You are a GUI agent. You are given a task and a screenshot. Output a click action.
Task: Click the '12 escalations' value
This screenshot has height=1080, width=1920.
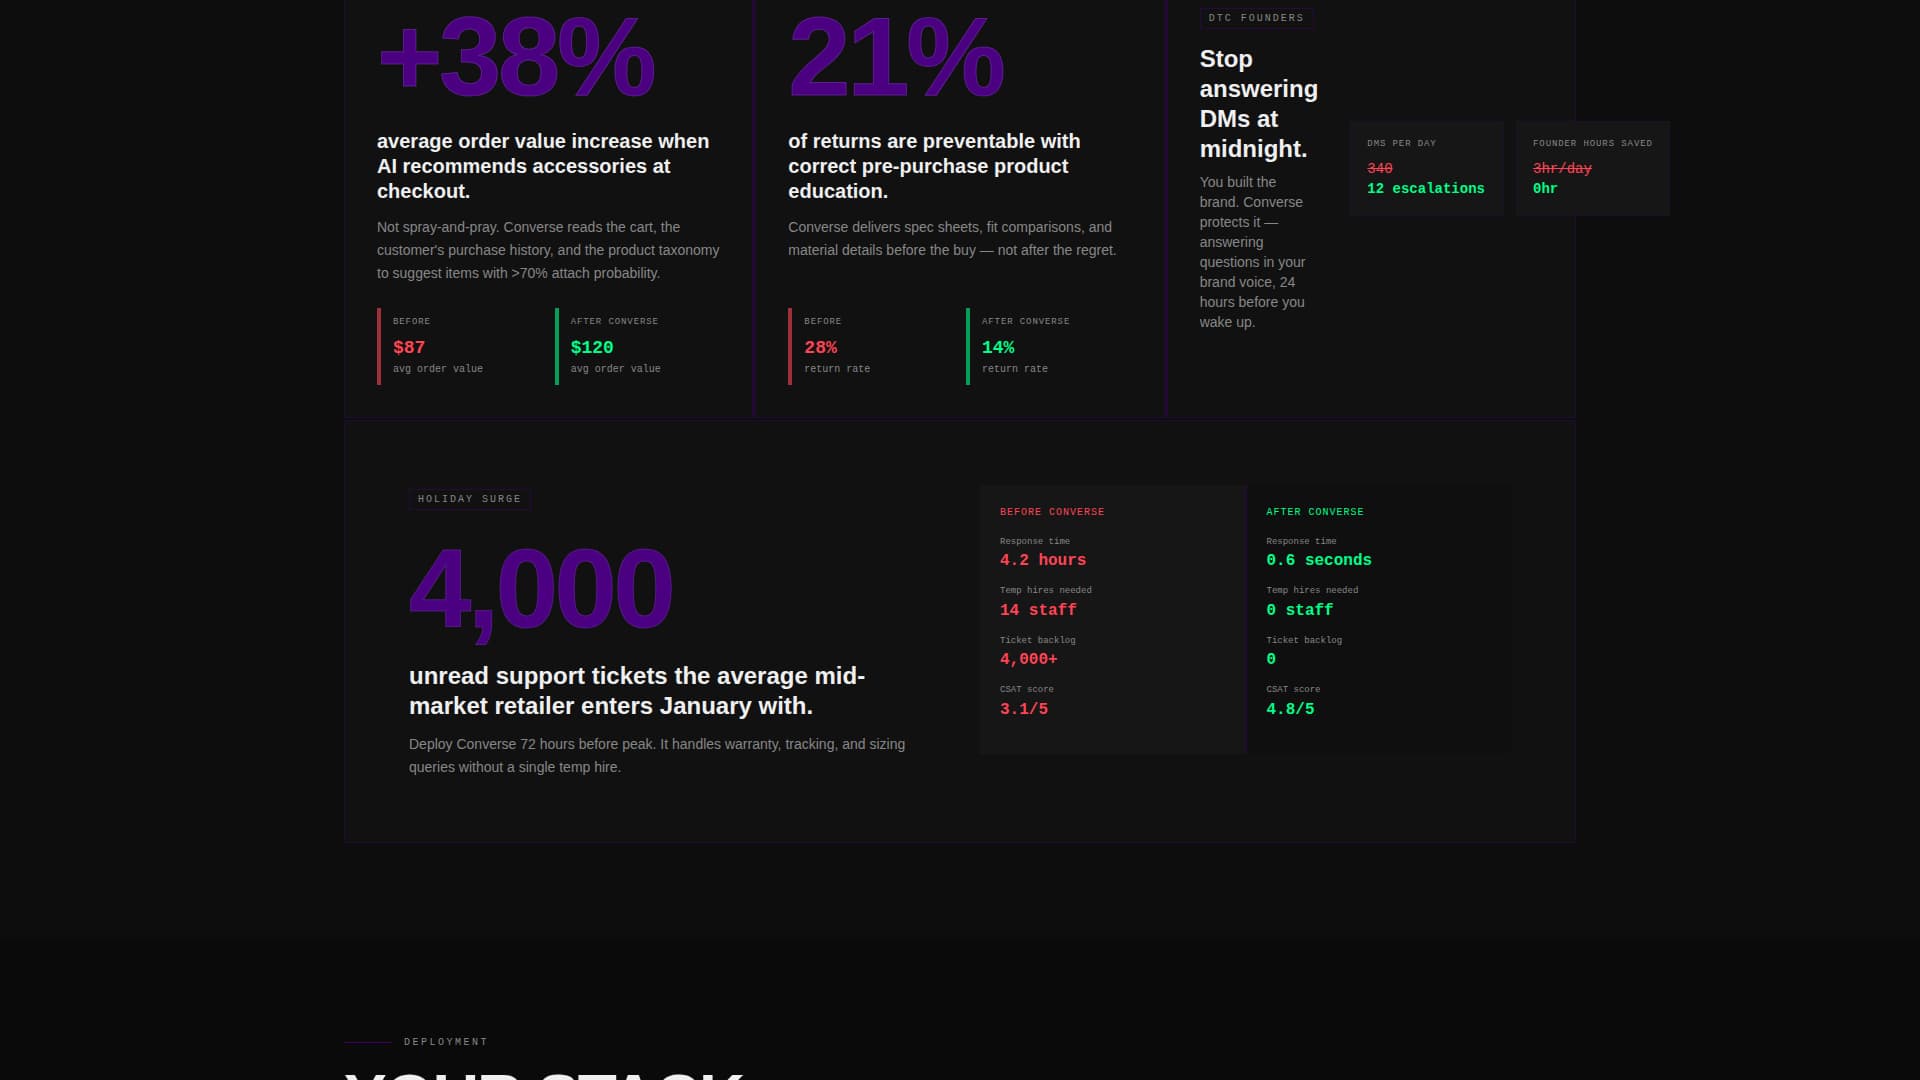[1426, 188]
